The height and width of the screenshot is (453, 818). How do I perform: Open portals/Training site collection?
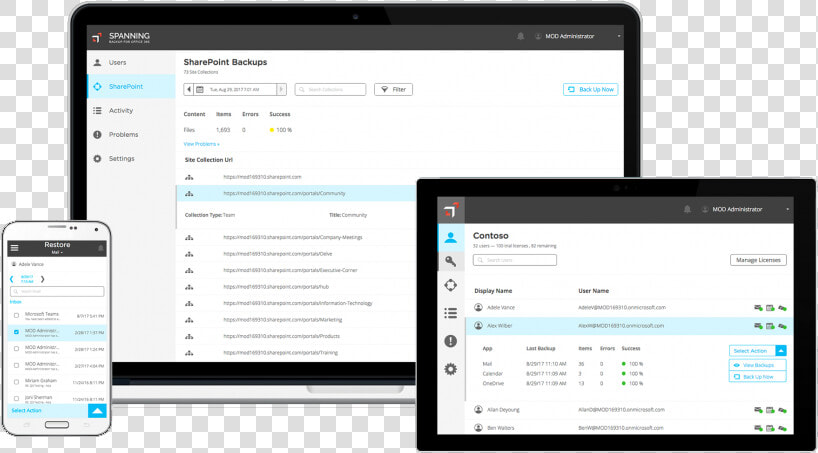281,353
